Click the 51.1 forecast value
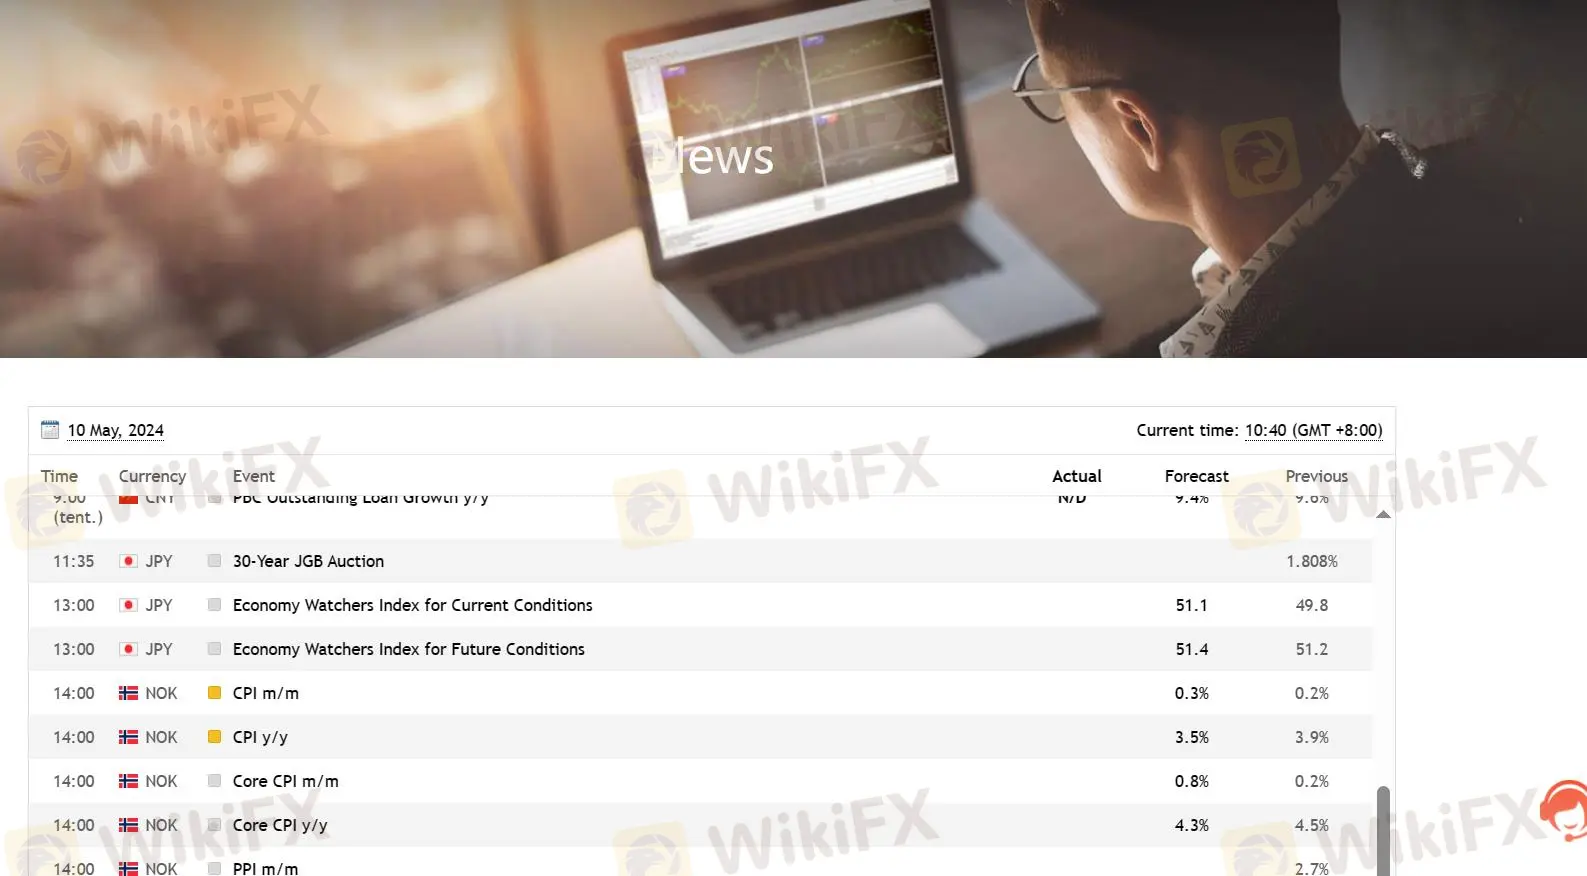 point(1192,605)
